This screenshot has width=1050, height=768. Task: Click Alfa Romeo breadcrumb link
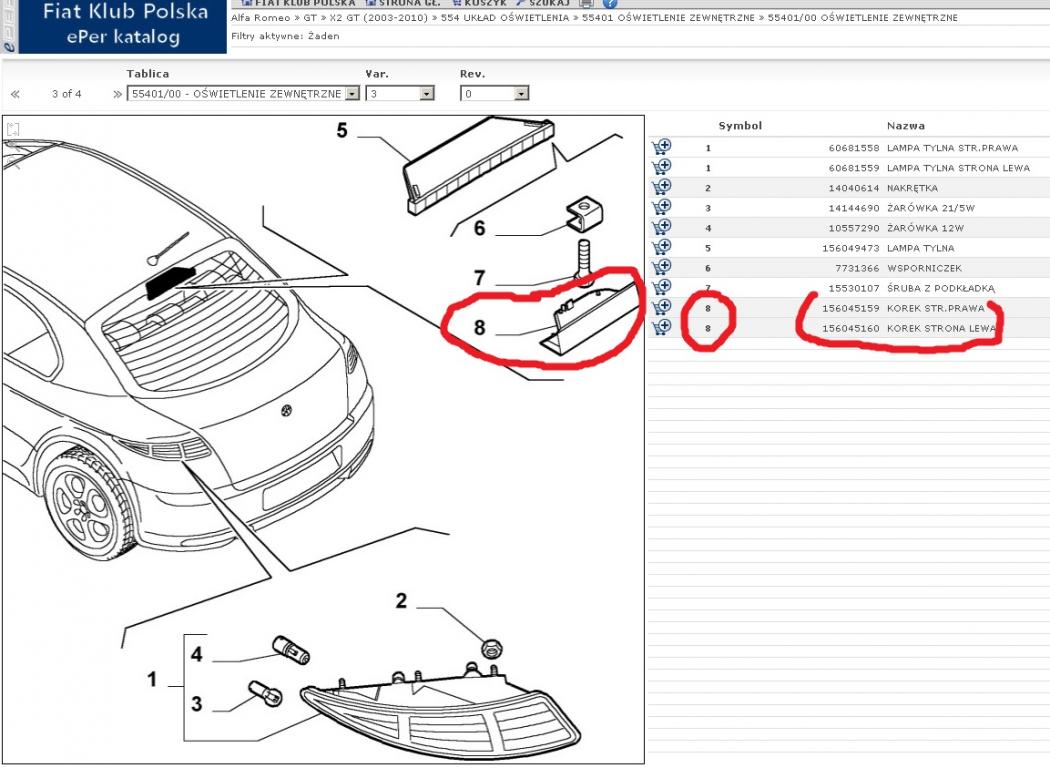coord(260,18)
